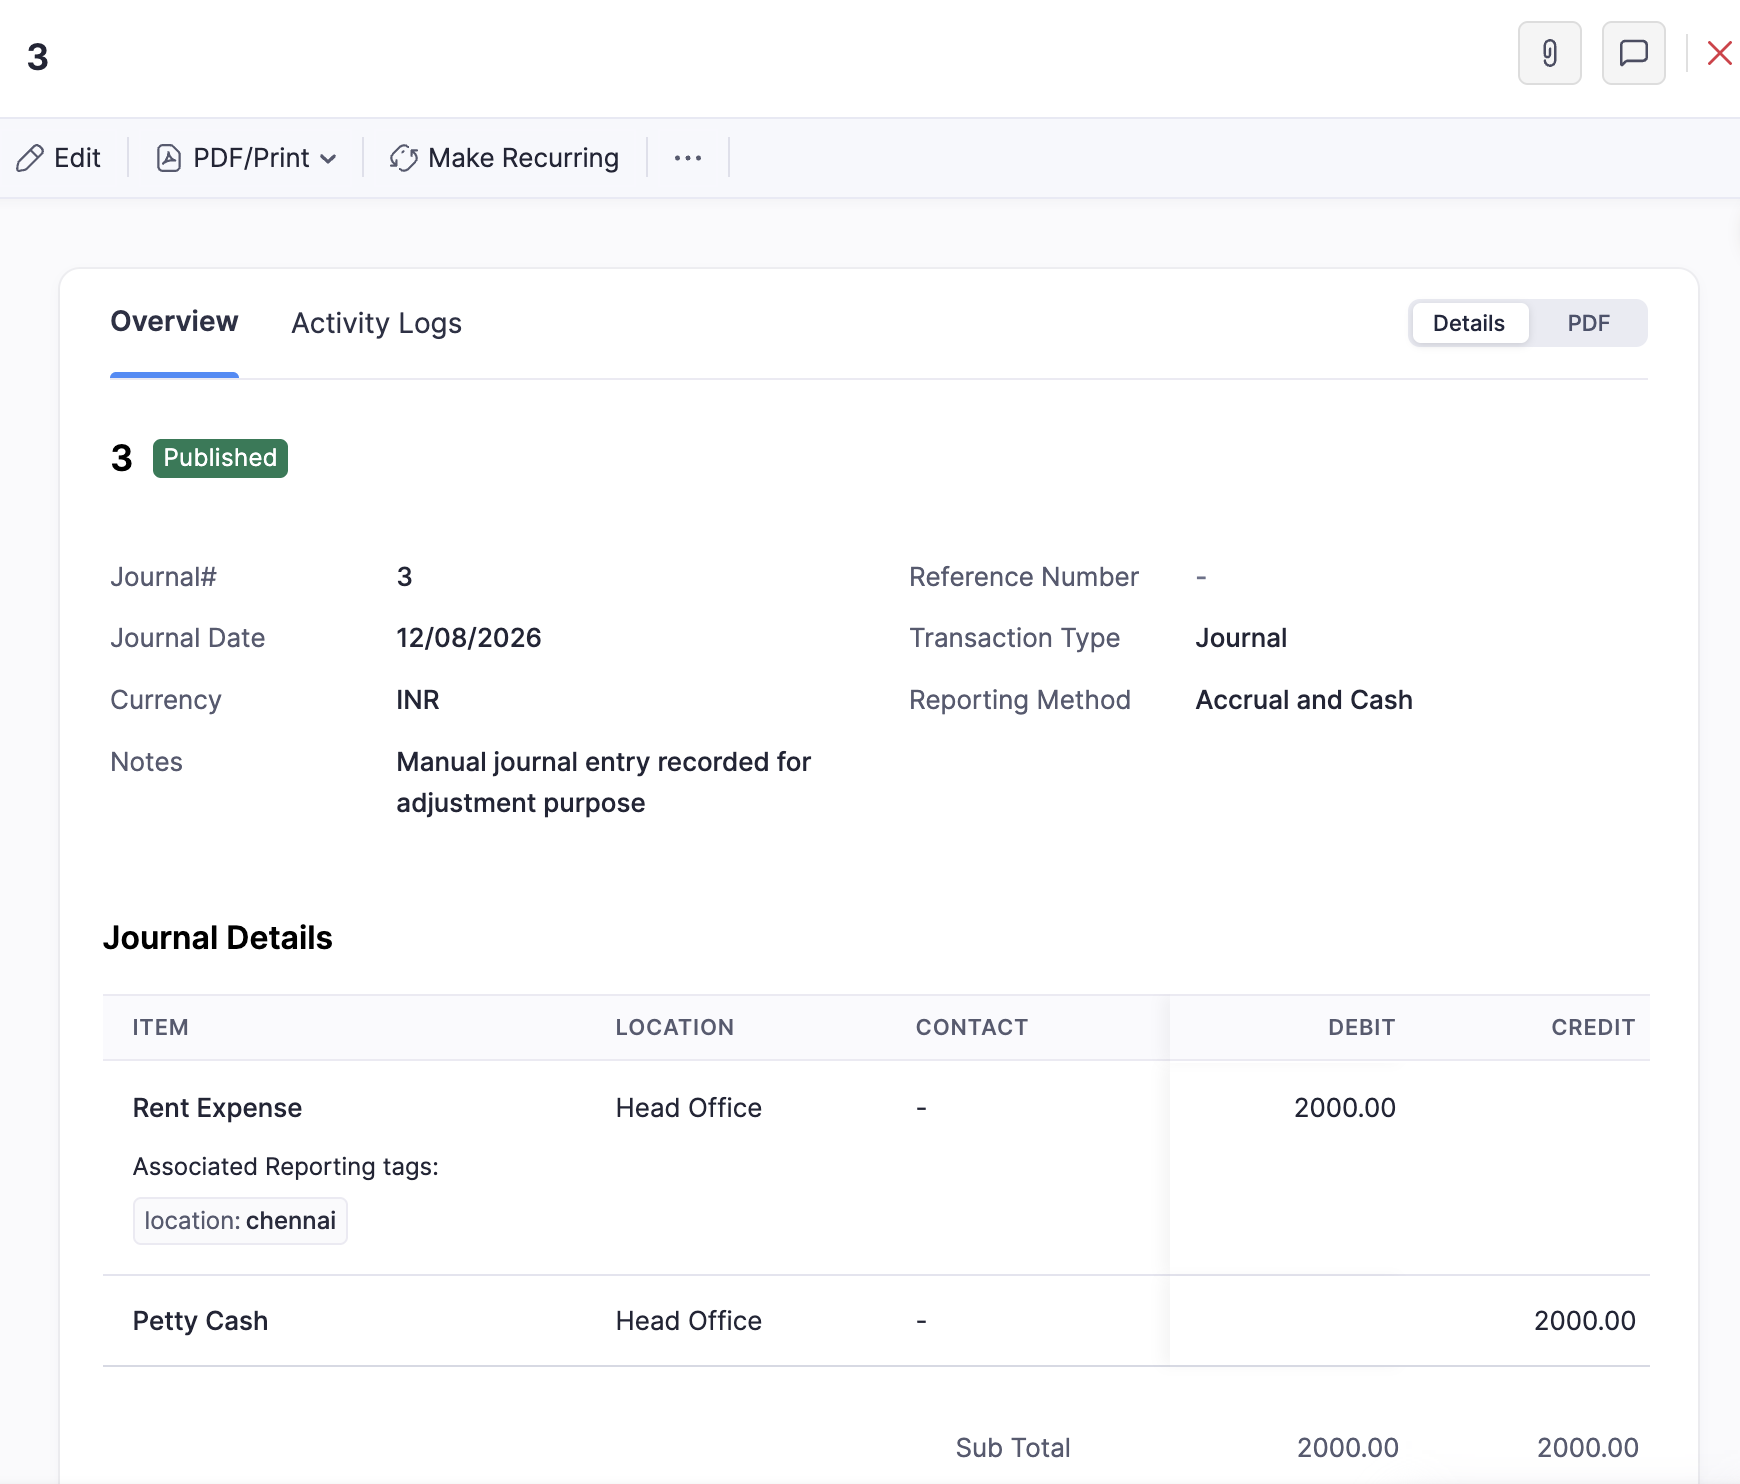Click the Journal# label
The image size is (1740, 1484).
tap(163, 577)
